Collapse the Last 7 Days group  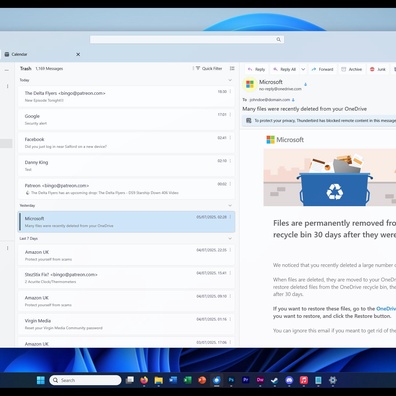coord(230,239)
